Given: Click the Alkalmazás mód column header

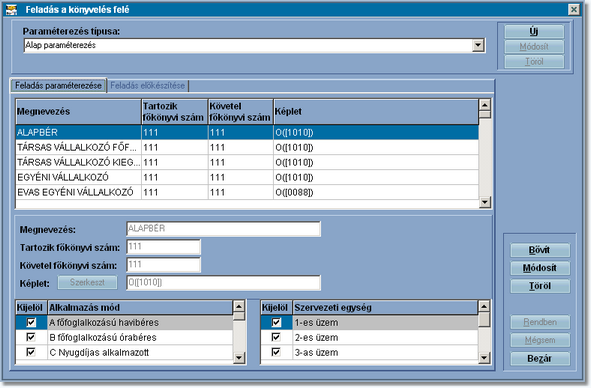Looking at the screenshot, I should point(140,308).
